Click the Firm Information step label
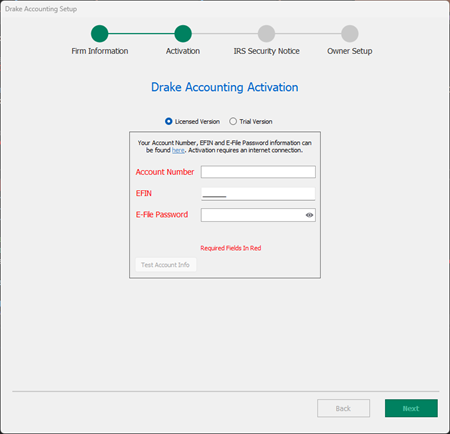 pos(100,51)
